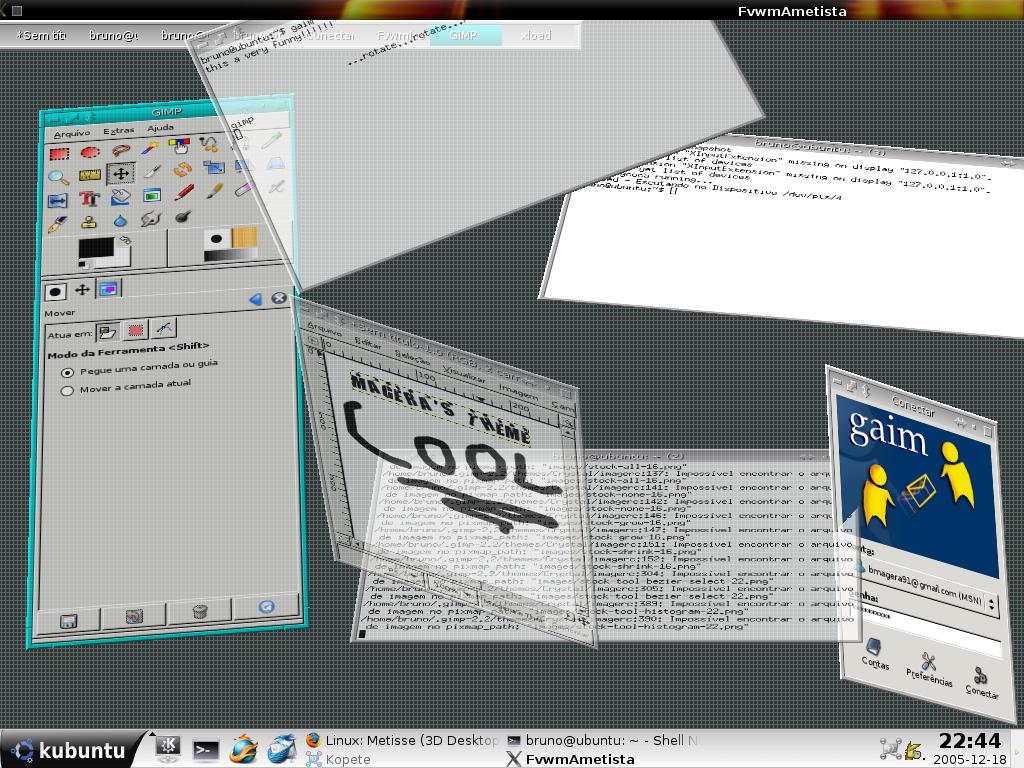Select the Flip tool
Screen dimensions: 1024x768
(x=57, y=200)
